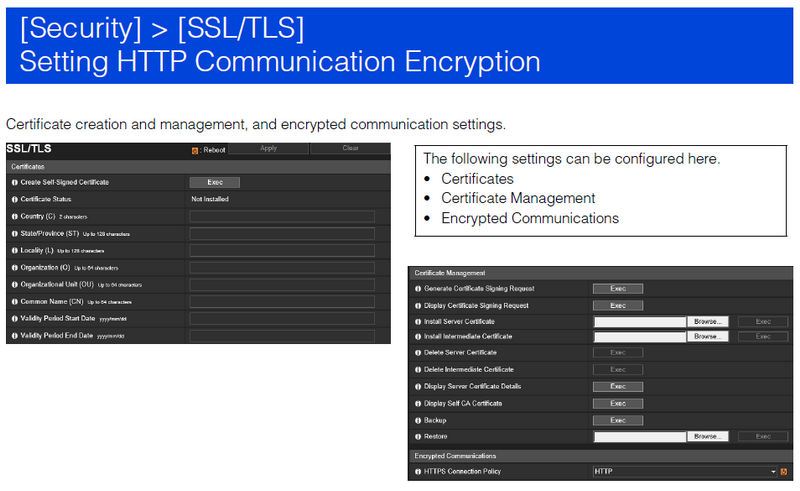Click info icon beside Create Self-Signed Certificate

click(x=15, y=183)
